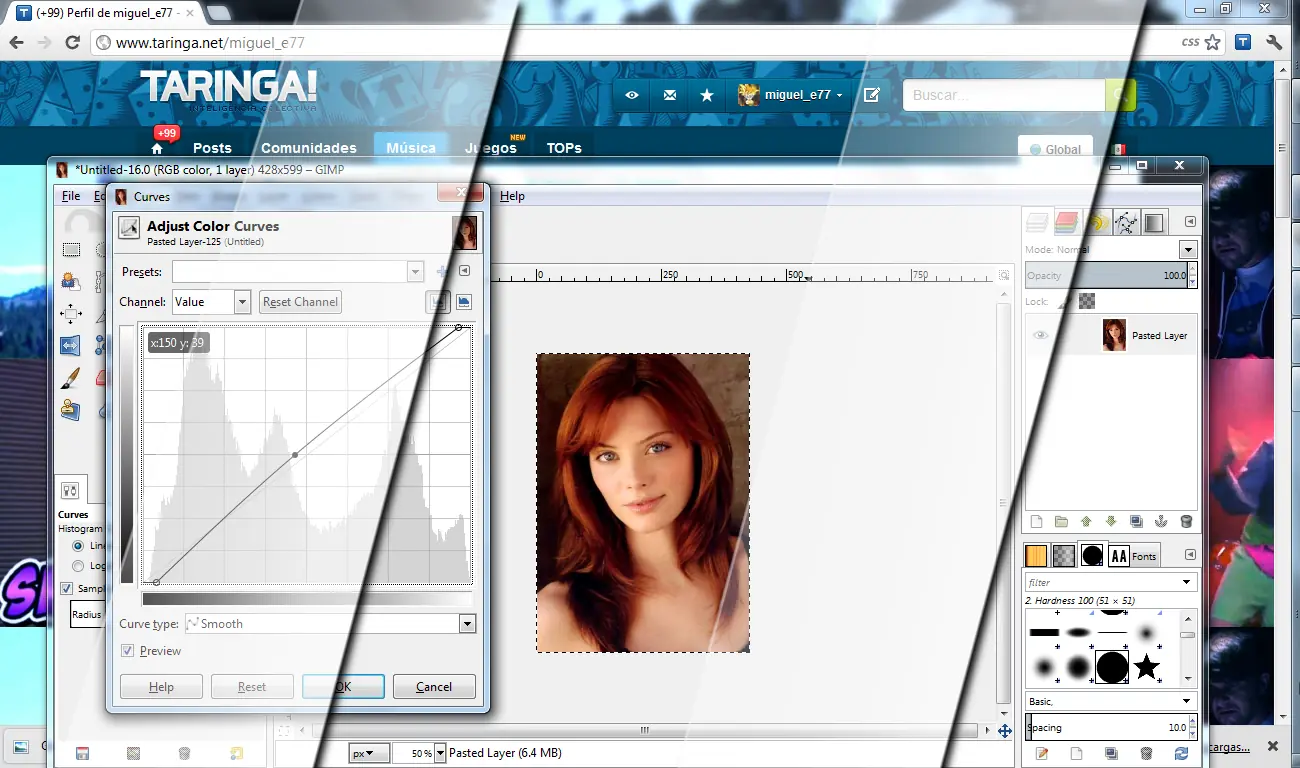This screenshot has width=1300, height=768.
Task: Click Cancel in the Curves dialog
Action: [434, 687]
